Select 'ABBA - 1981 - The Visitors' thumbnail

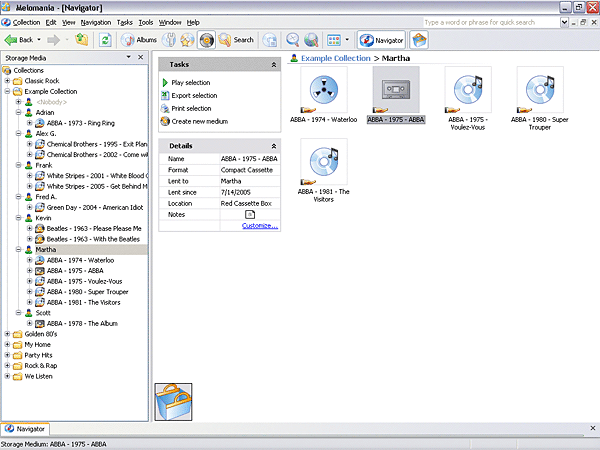(x=324, y=162)
